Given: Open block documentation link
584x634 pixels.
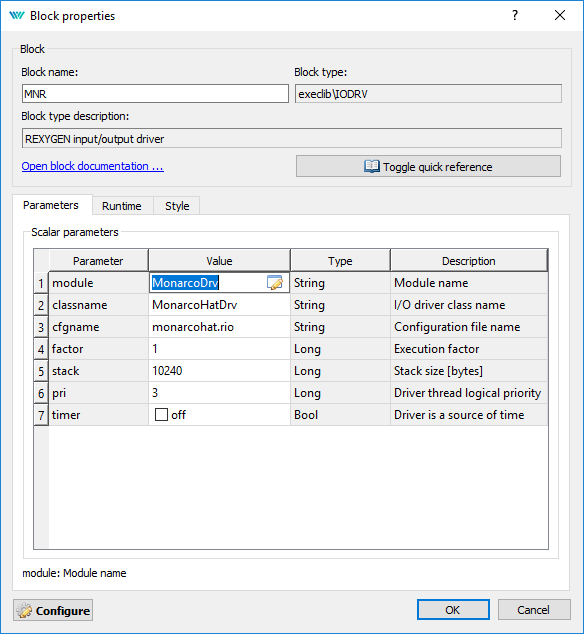Looking at the screenshot, I should (93, 166).
